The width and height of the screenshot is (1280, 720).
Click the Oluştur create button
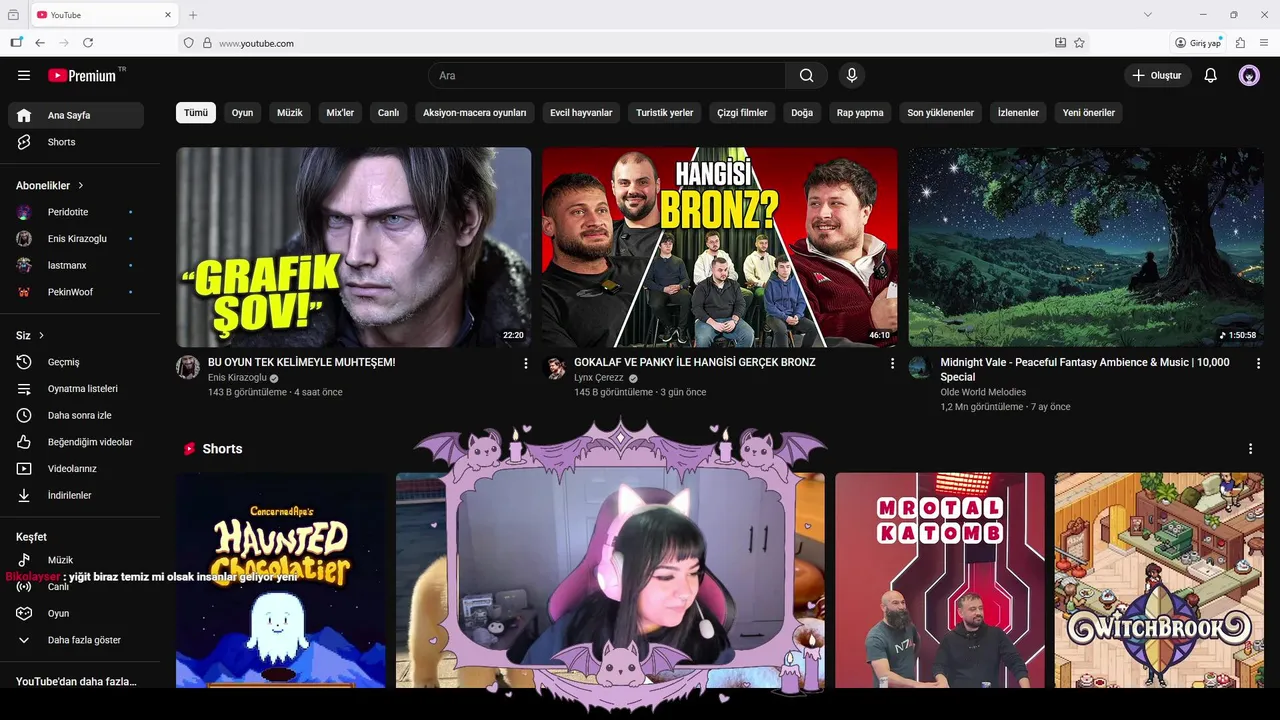click(1157, 75)
